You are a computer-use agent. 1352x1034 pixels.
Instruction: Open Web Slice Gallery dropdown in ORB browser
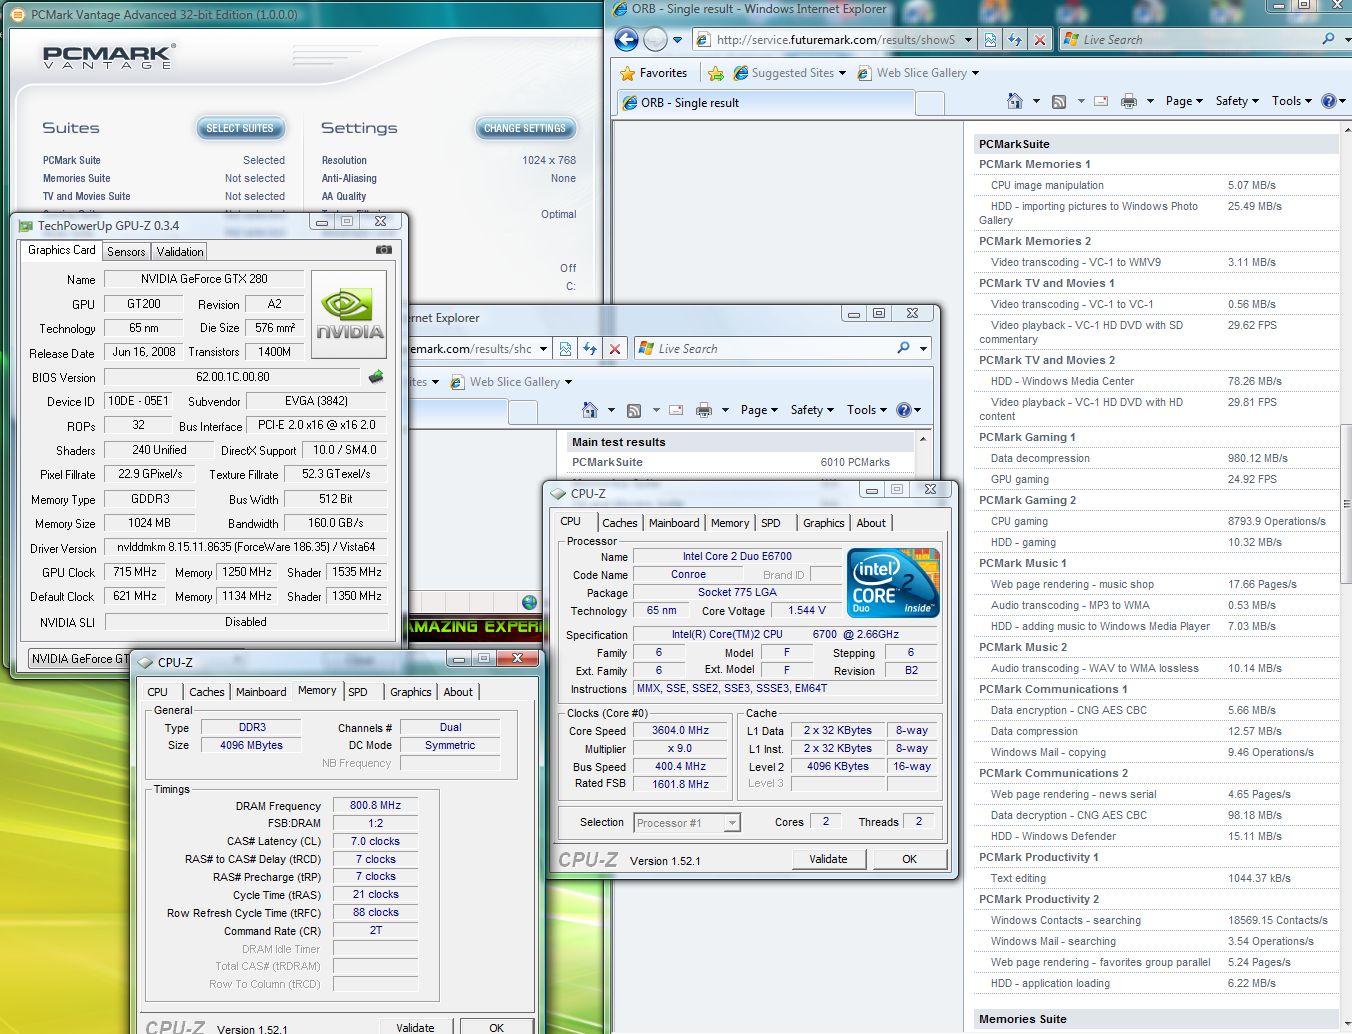coord(975,73)
